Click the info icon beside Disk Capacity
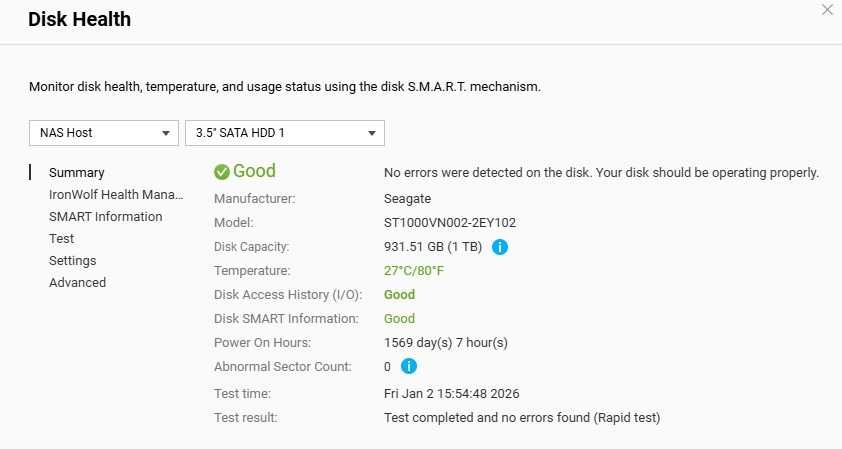This screenshot has width=842, height=449. tap(500, 247)
